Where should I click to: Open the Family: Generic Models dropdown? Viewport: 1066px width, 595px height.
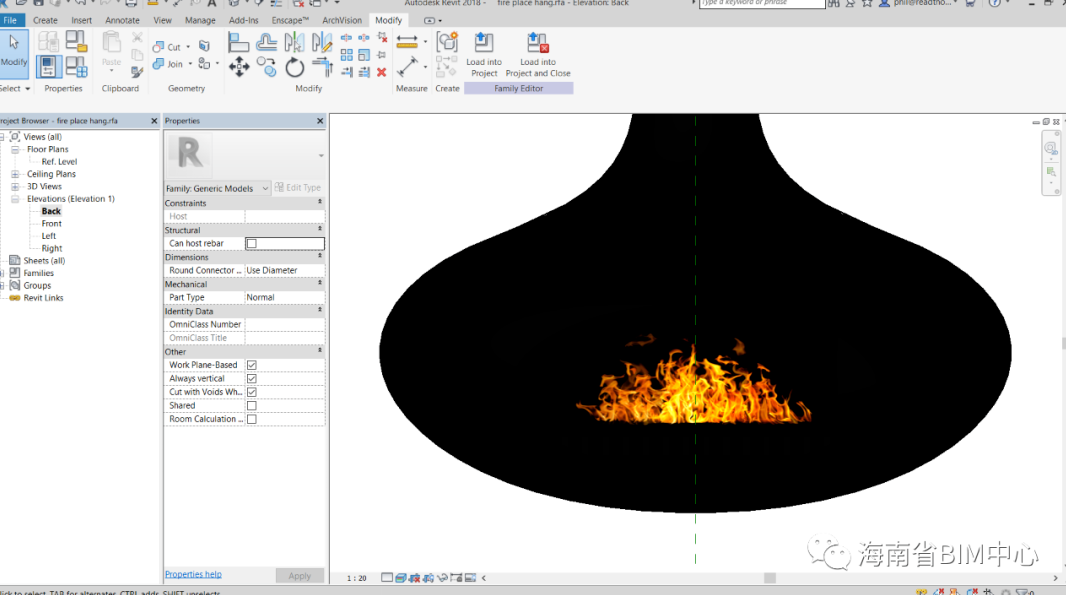217,188
